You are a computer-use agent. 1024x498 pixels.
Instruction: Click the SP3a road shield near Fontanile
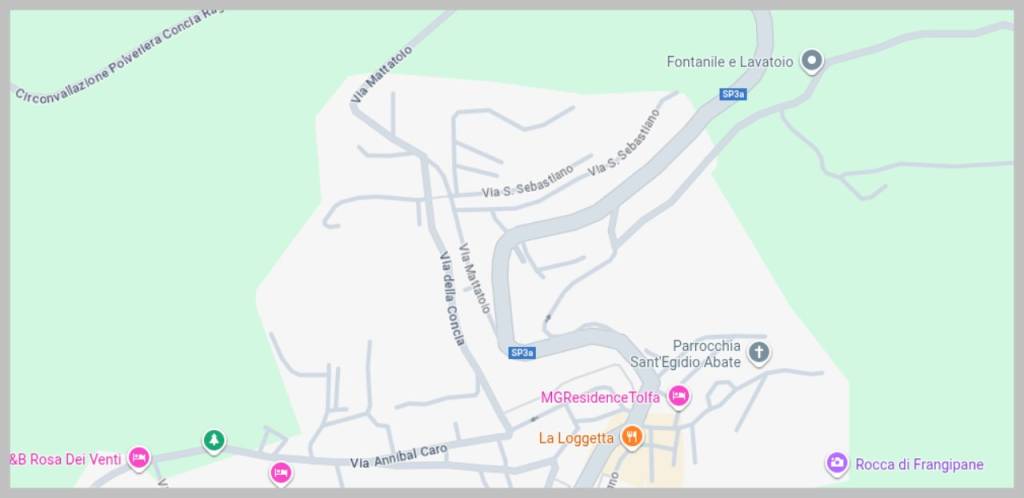pos(733,94)
